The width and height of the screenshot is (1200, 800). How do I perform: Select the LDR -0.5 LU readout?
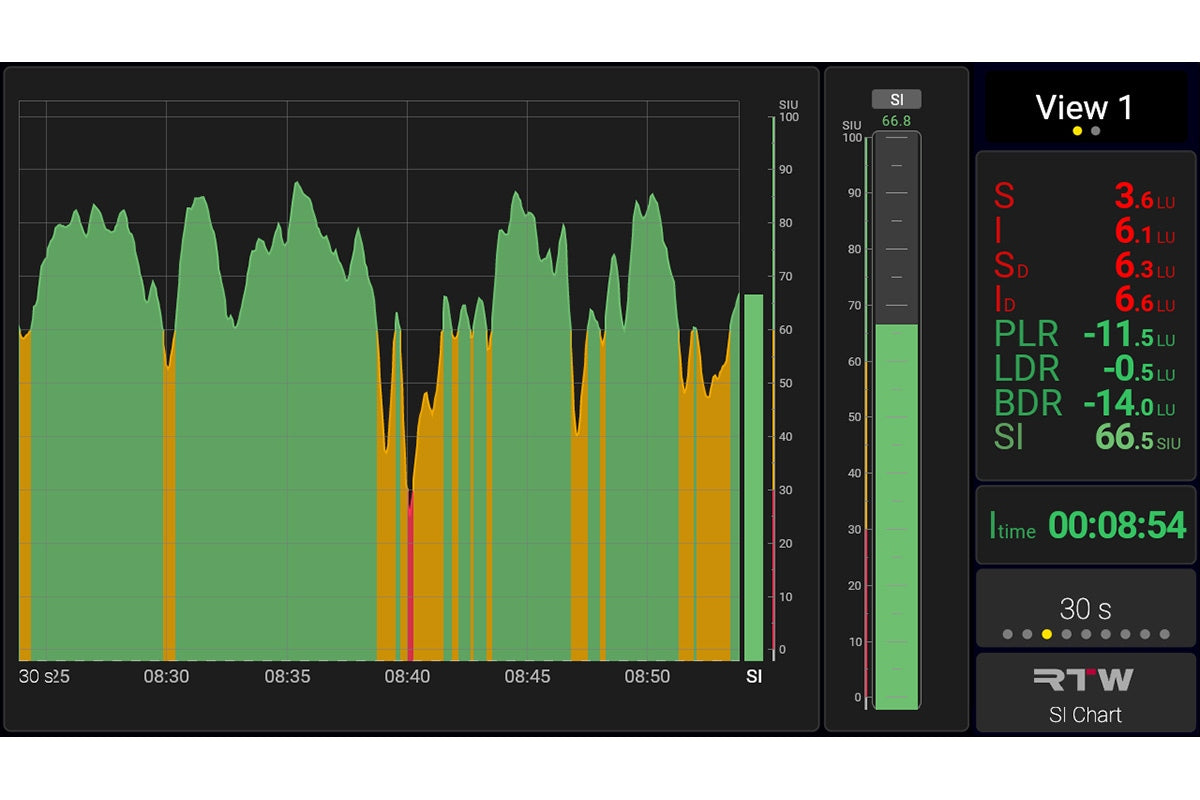(1085, 369)
